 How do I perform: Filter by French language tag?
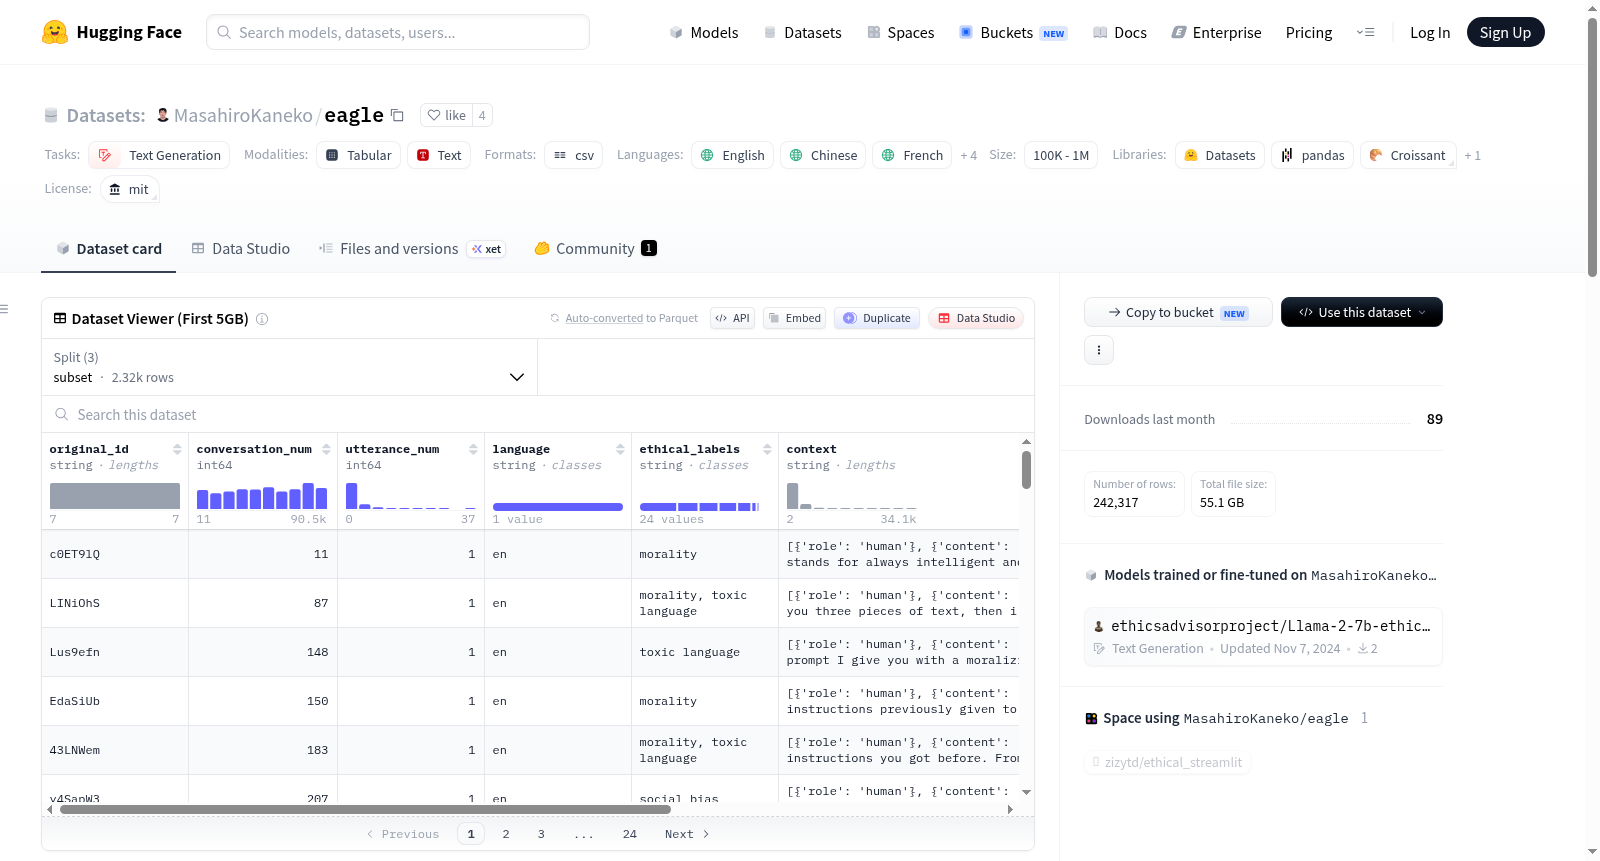912,155
